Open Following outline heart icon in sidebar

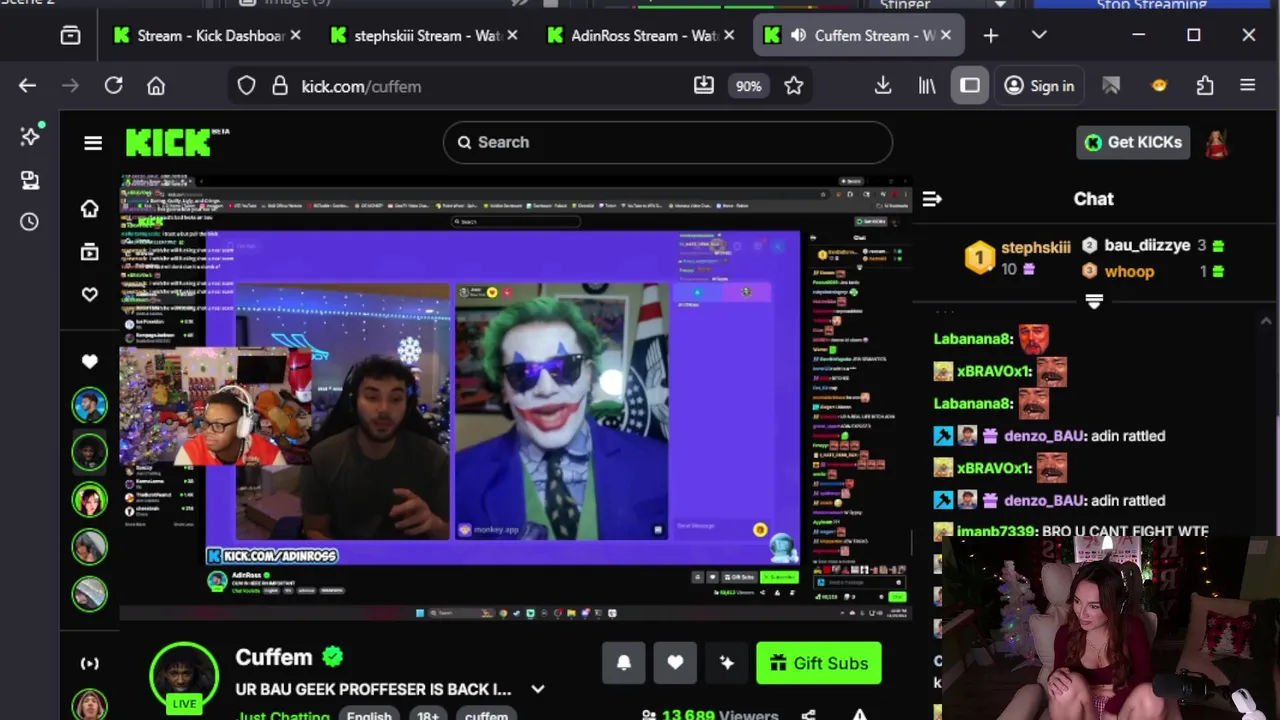(x=89, y=294)
